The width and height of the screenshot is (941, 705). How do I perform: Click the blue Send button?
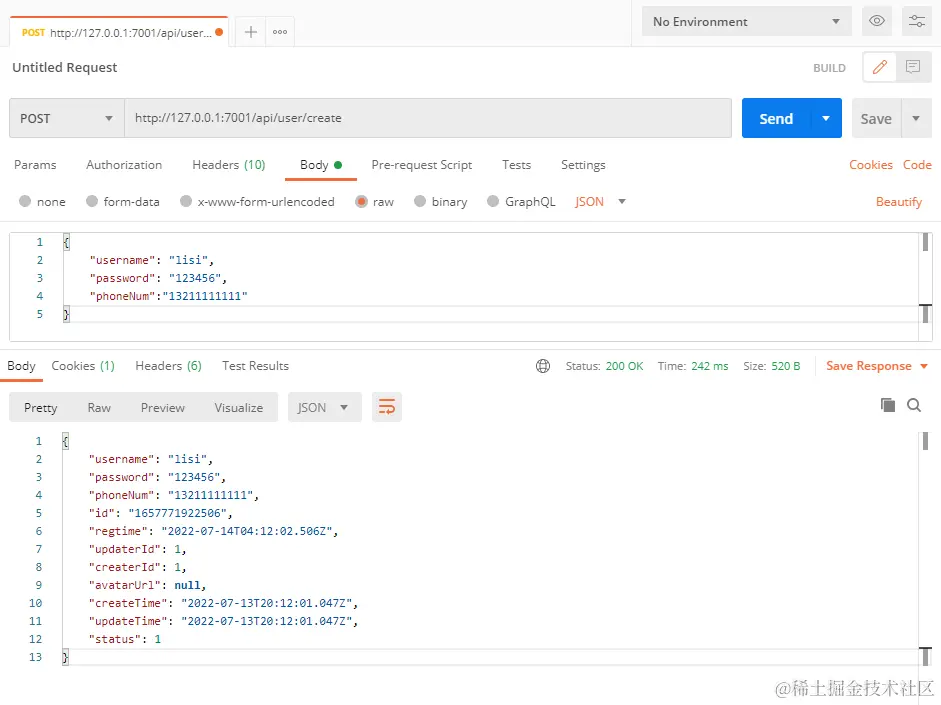click(776, 118)
